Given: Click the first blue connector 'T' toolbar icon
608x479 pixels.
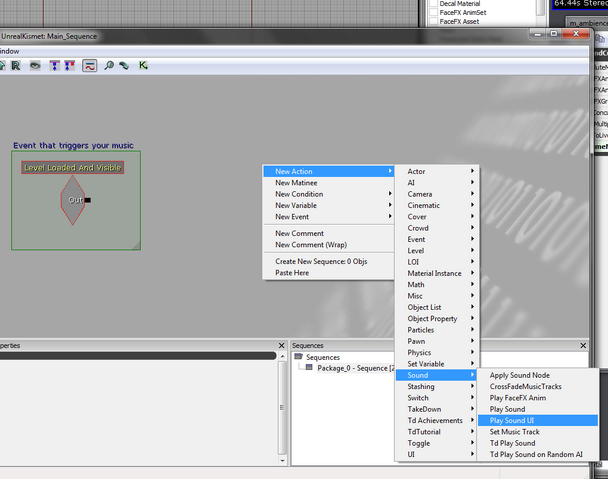Looking at the screenshot, I should (54, 66).
